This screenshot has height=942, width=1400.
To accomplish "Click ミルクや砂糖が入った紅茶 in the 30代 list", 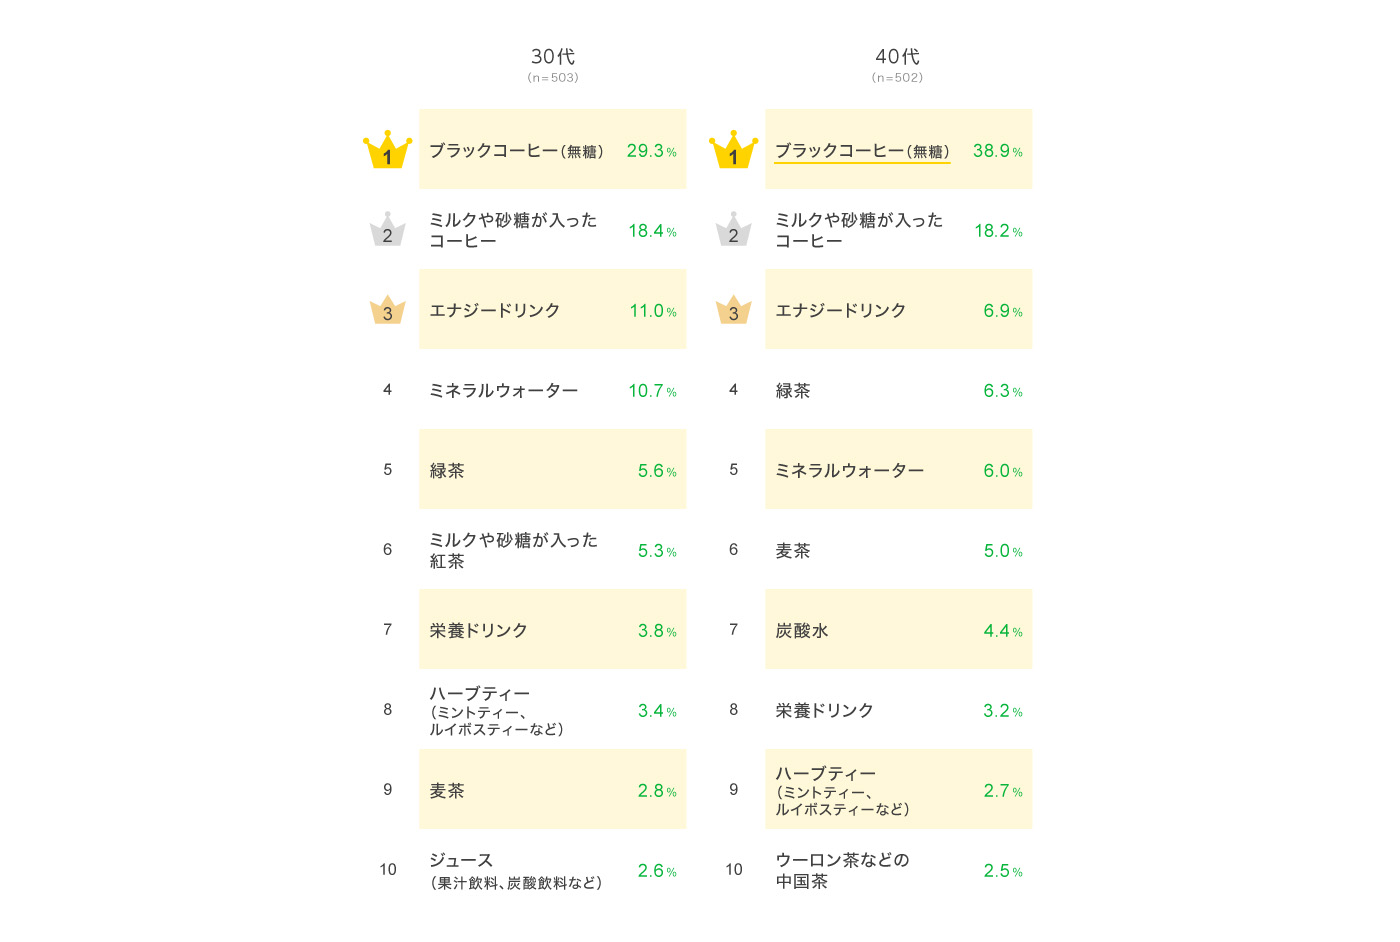I will 513,550.
